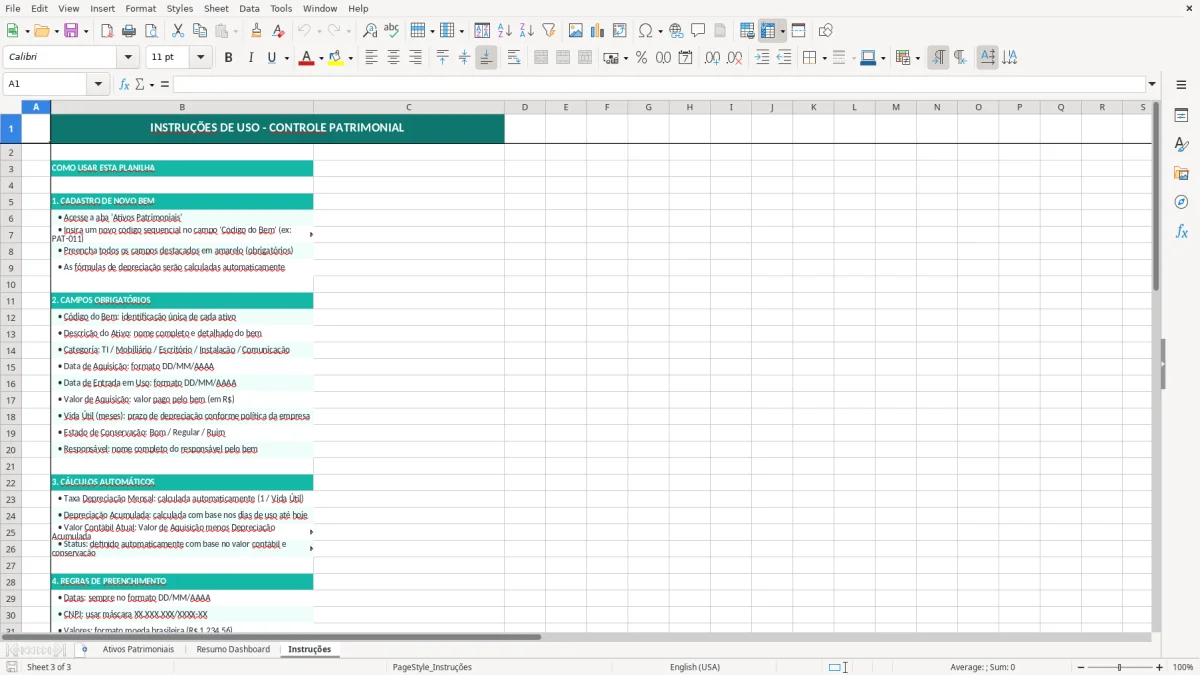Toggle italic formatting
This screenshot has width=1200, height=675.
(251, 58)
